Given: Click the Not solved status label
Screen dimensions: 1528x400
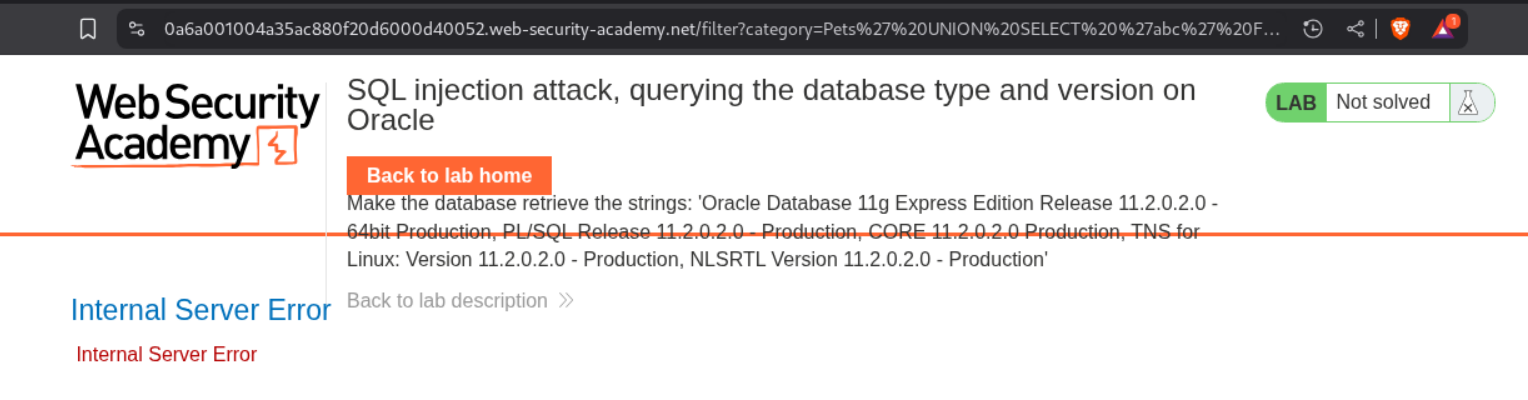Looking at the screenshot, I should coord(1383,102).
